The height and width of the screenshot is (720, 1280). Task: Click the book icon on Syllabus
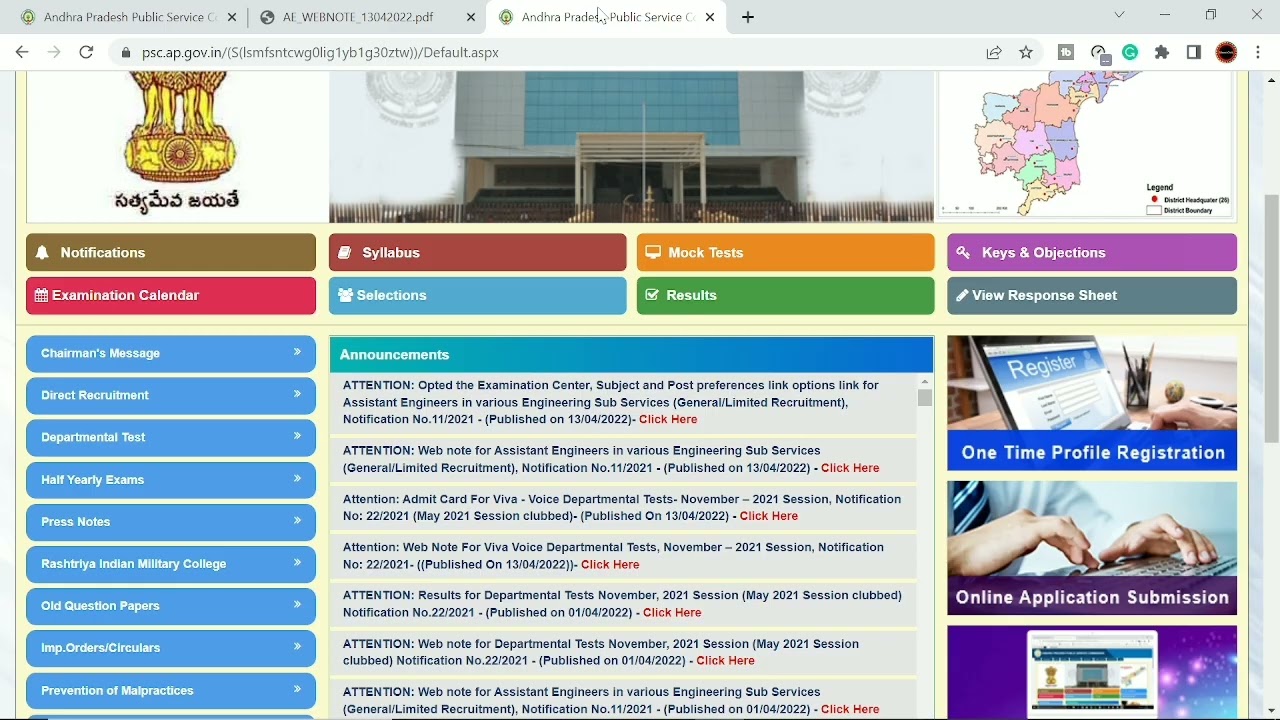[x=345, y=253]
